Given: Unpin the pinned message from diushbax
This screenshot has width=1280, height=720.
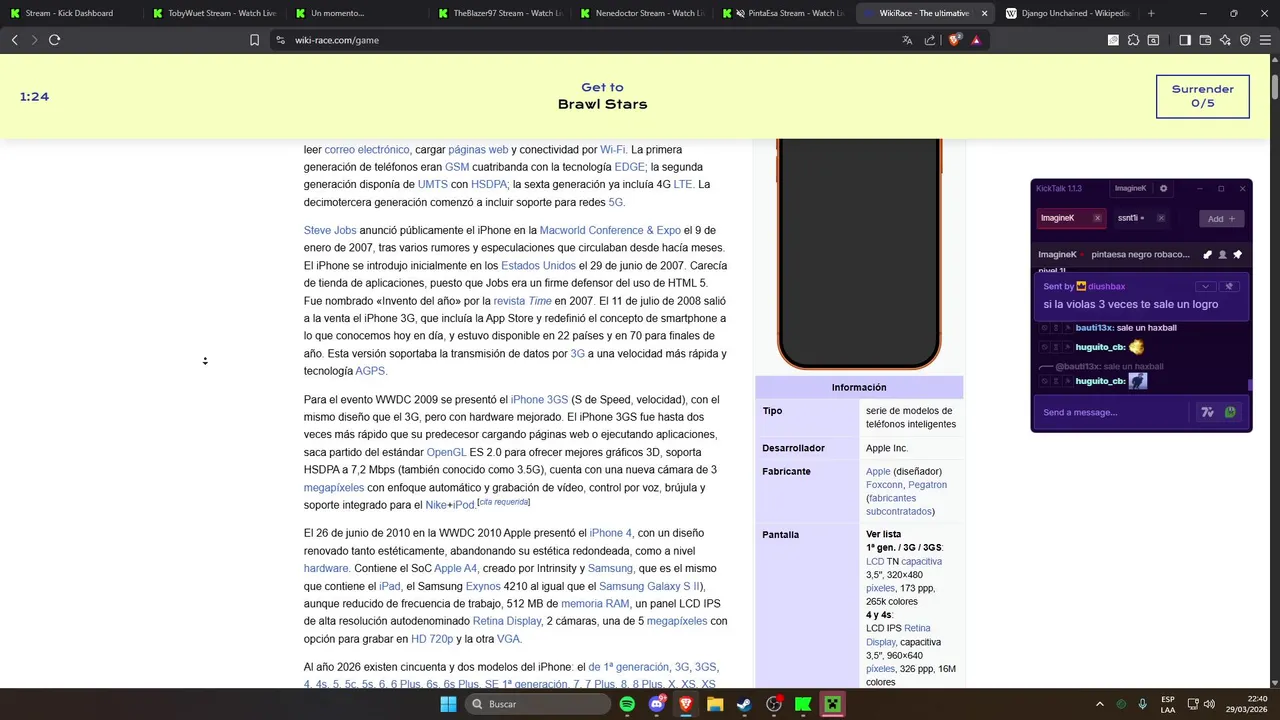Looking at the screenshot, I should [x=1230, y=286].
